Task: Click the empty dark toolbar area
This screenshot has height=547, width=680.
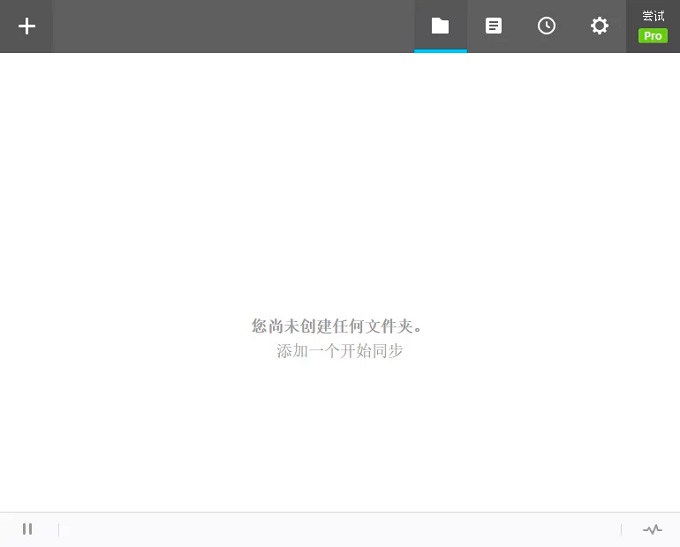Action: 230,26
